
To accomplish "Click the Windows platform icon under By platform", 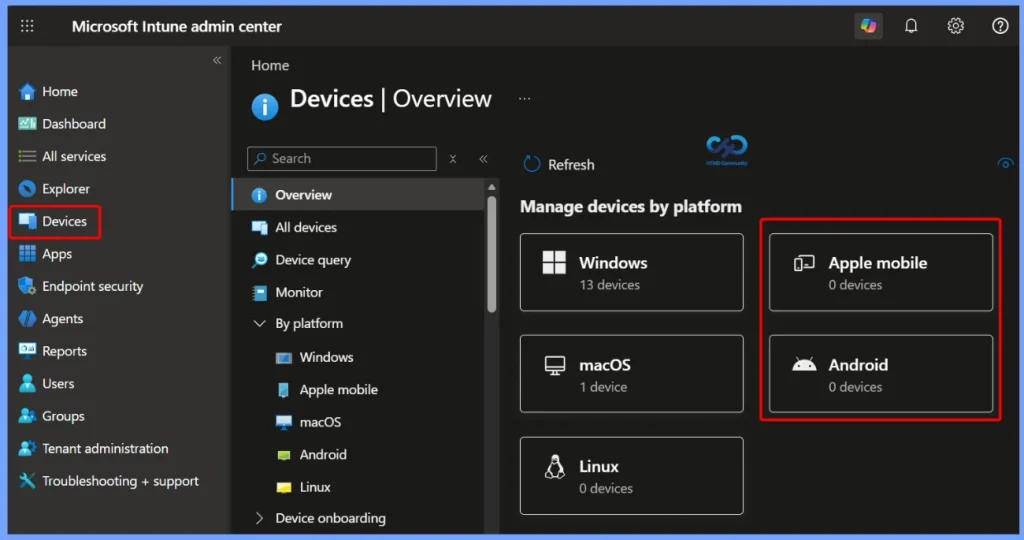I will click(283, 358).
